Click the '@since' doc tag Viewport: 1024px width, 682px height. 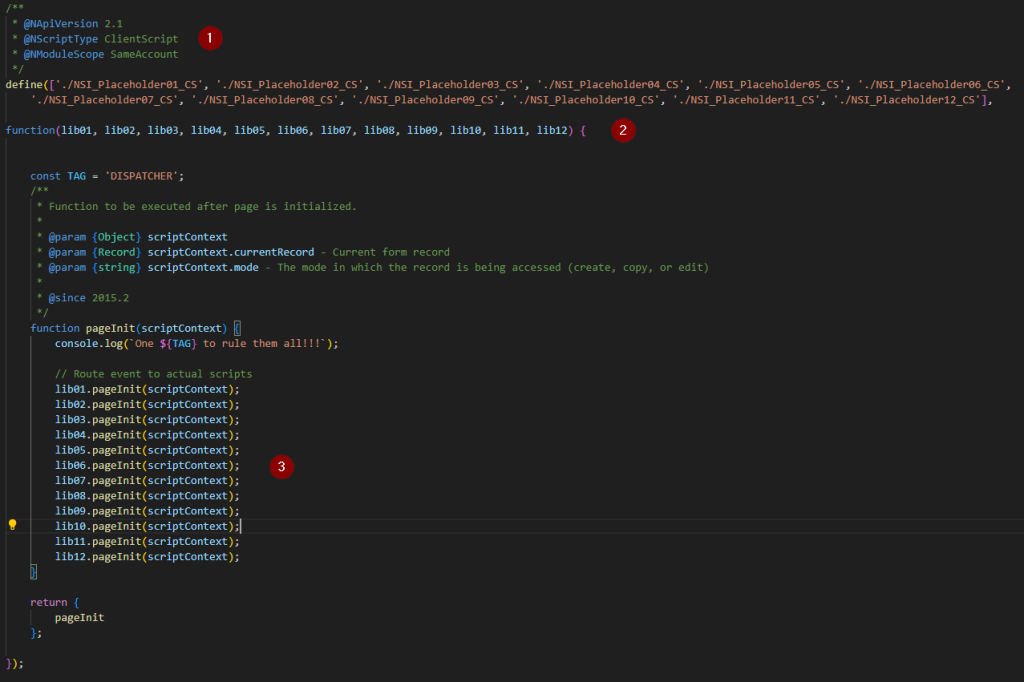click(x=67, y=298)
